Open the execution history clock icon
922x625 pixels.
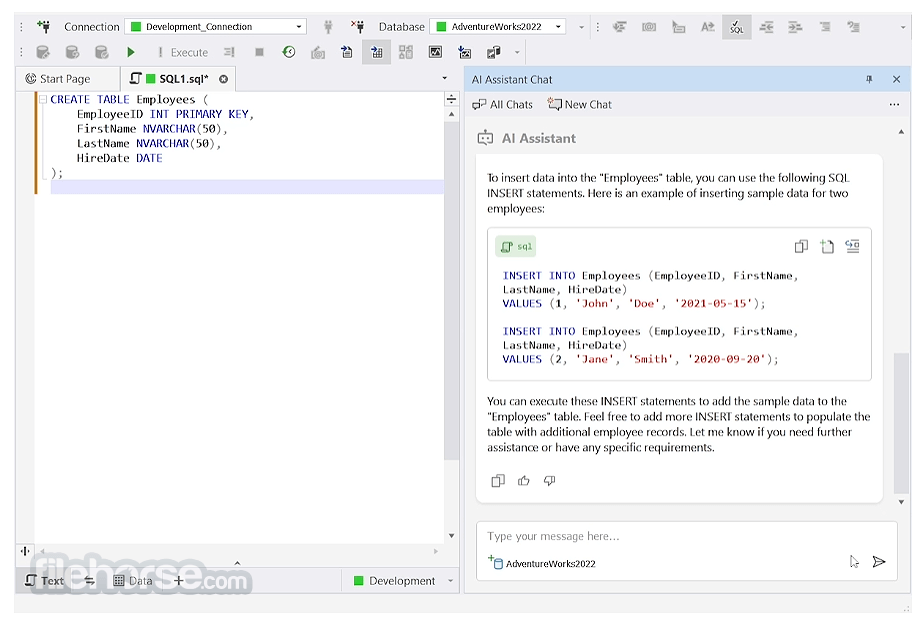point(289,52)
